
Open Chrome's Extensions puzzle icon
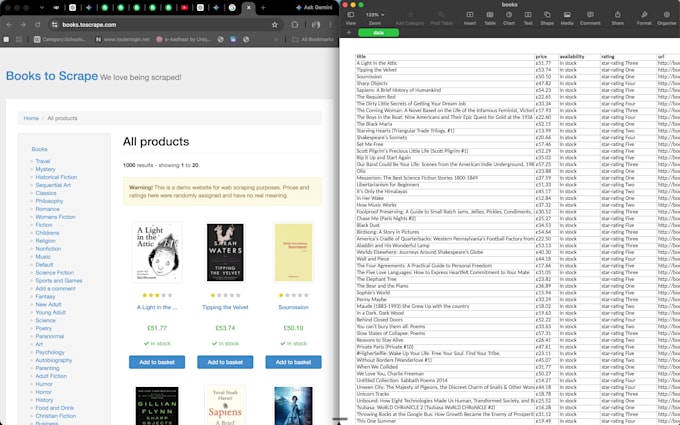click(x=295, y=25)
